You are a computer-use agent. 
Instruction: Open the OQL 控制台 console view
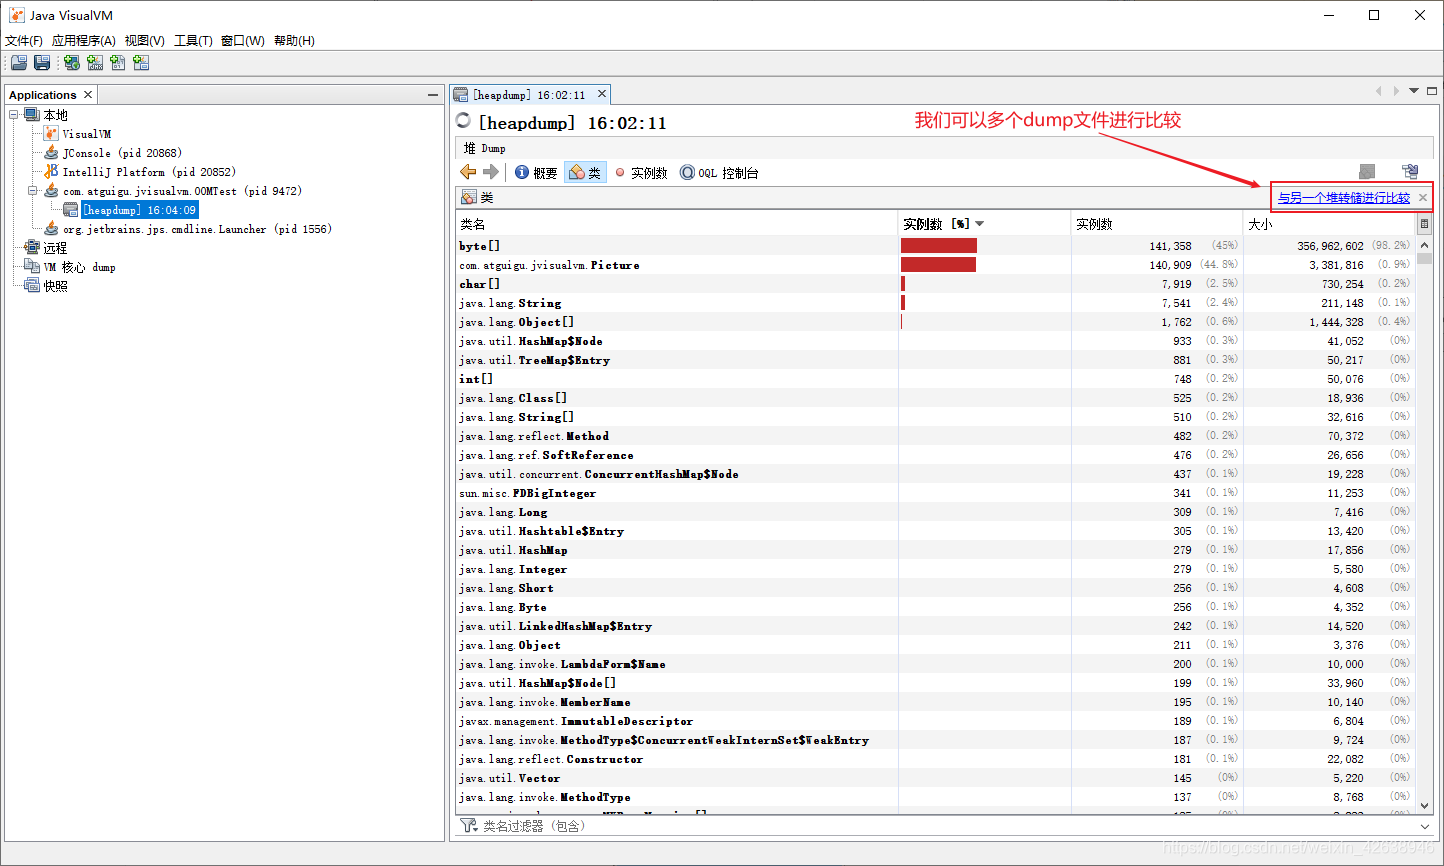coord(719,172)
